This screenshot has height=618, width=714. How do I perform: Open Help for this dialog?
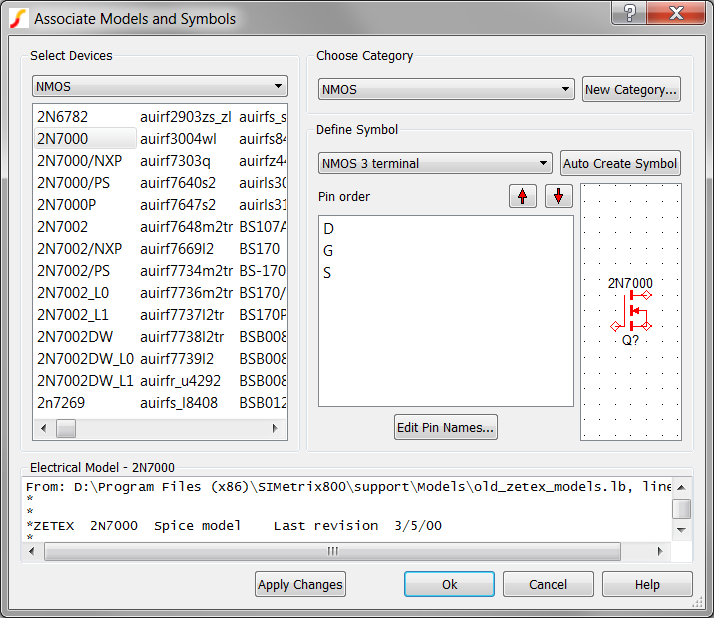[x=647, y=584]
